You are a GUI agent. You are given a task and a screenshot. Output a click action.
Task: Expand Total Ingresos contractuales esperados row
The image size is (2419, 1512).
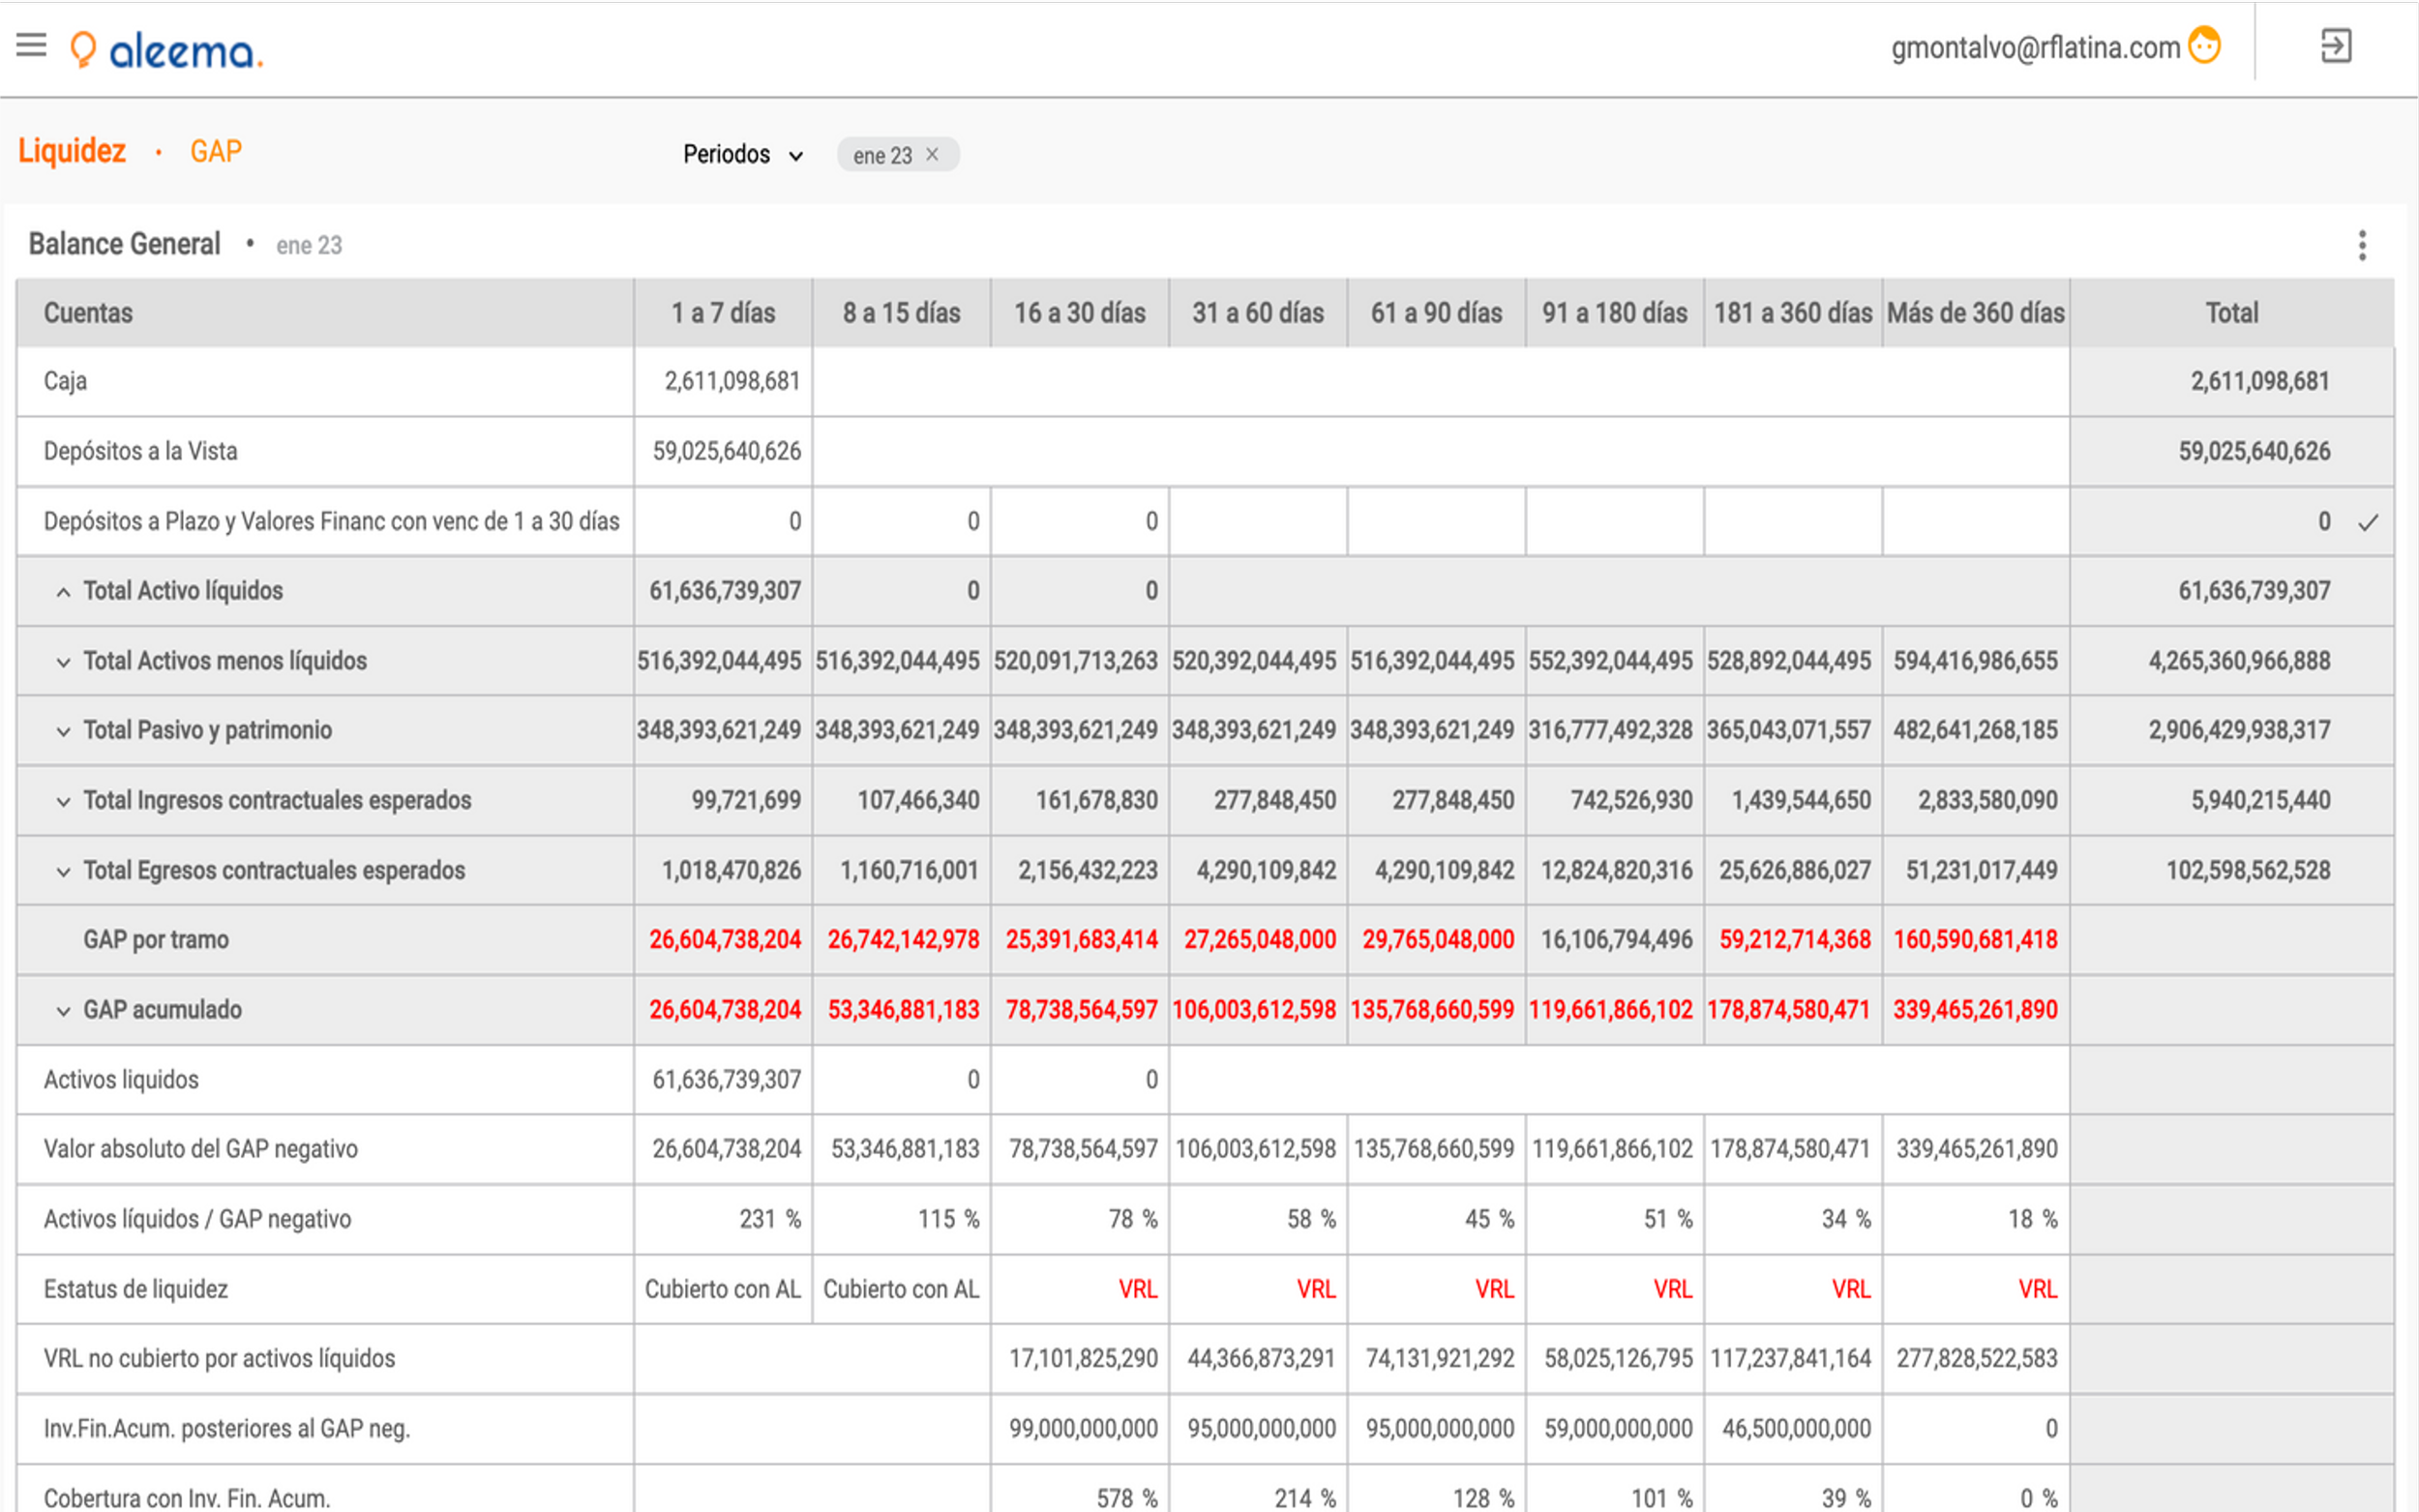pyautogui.click(x=63, y=801)
